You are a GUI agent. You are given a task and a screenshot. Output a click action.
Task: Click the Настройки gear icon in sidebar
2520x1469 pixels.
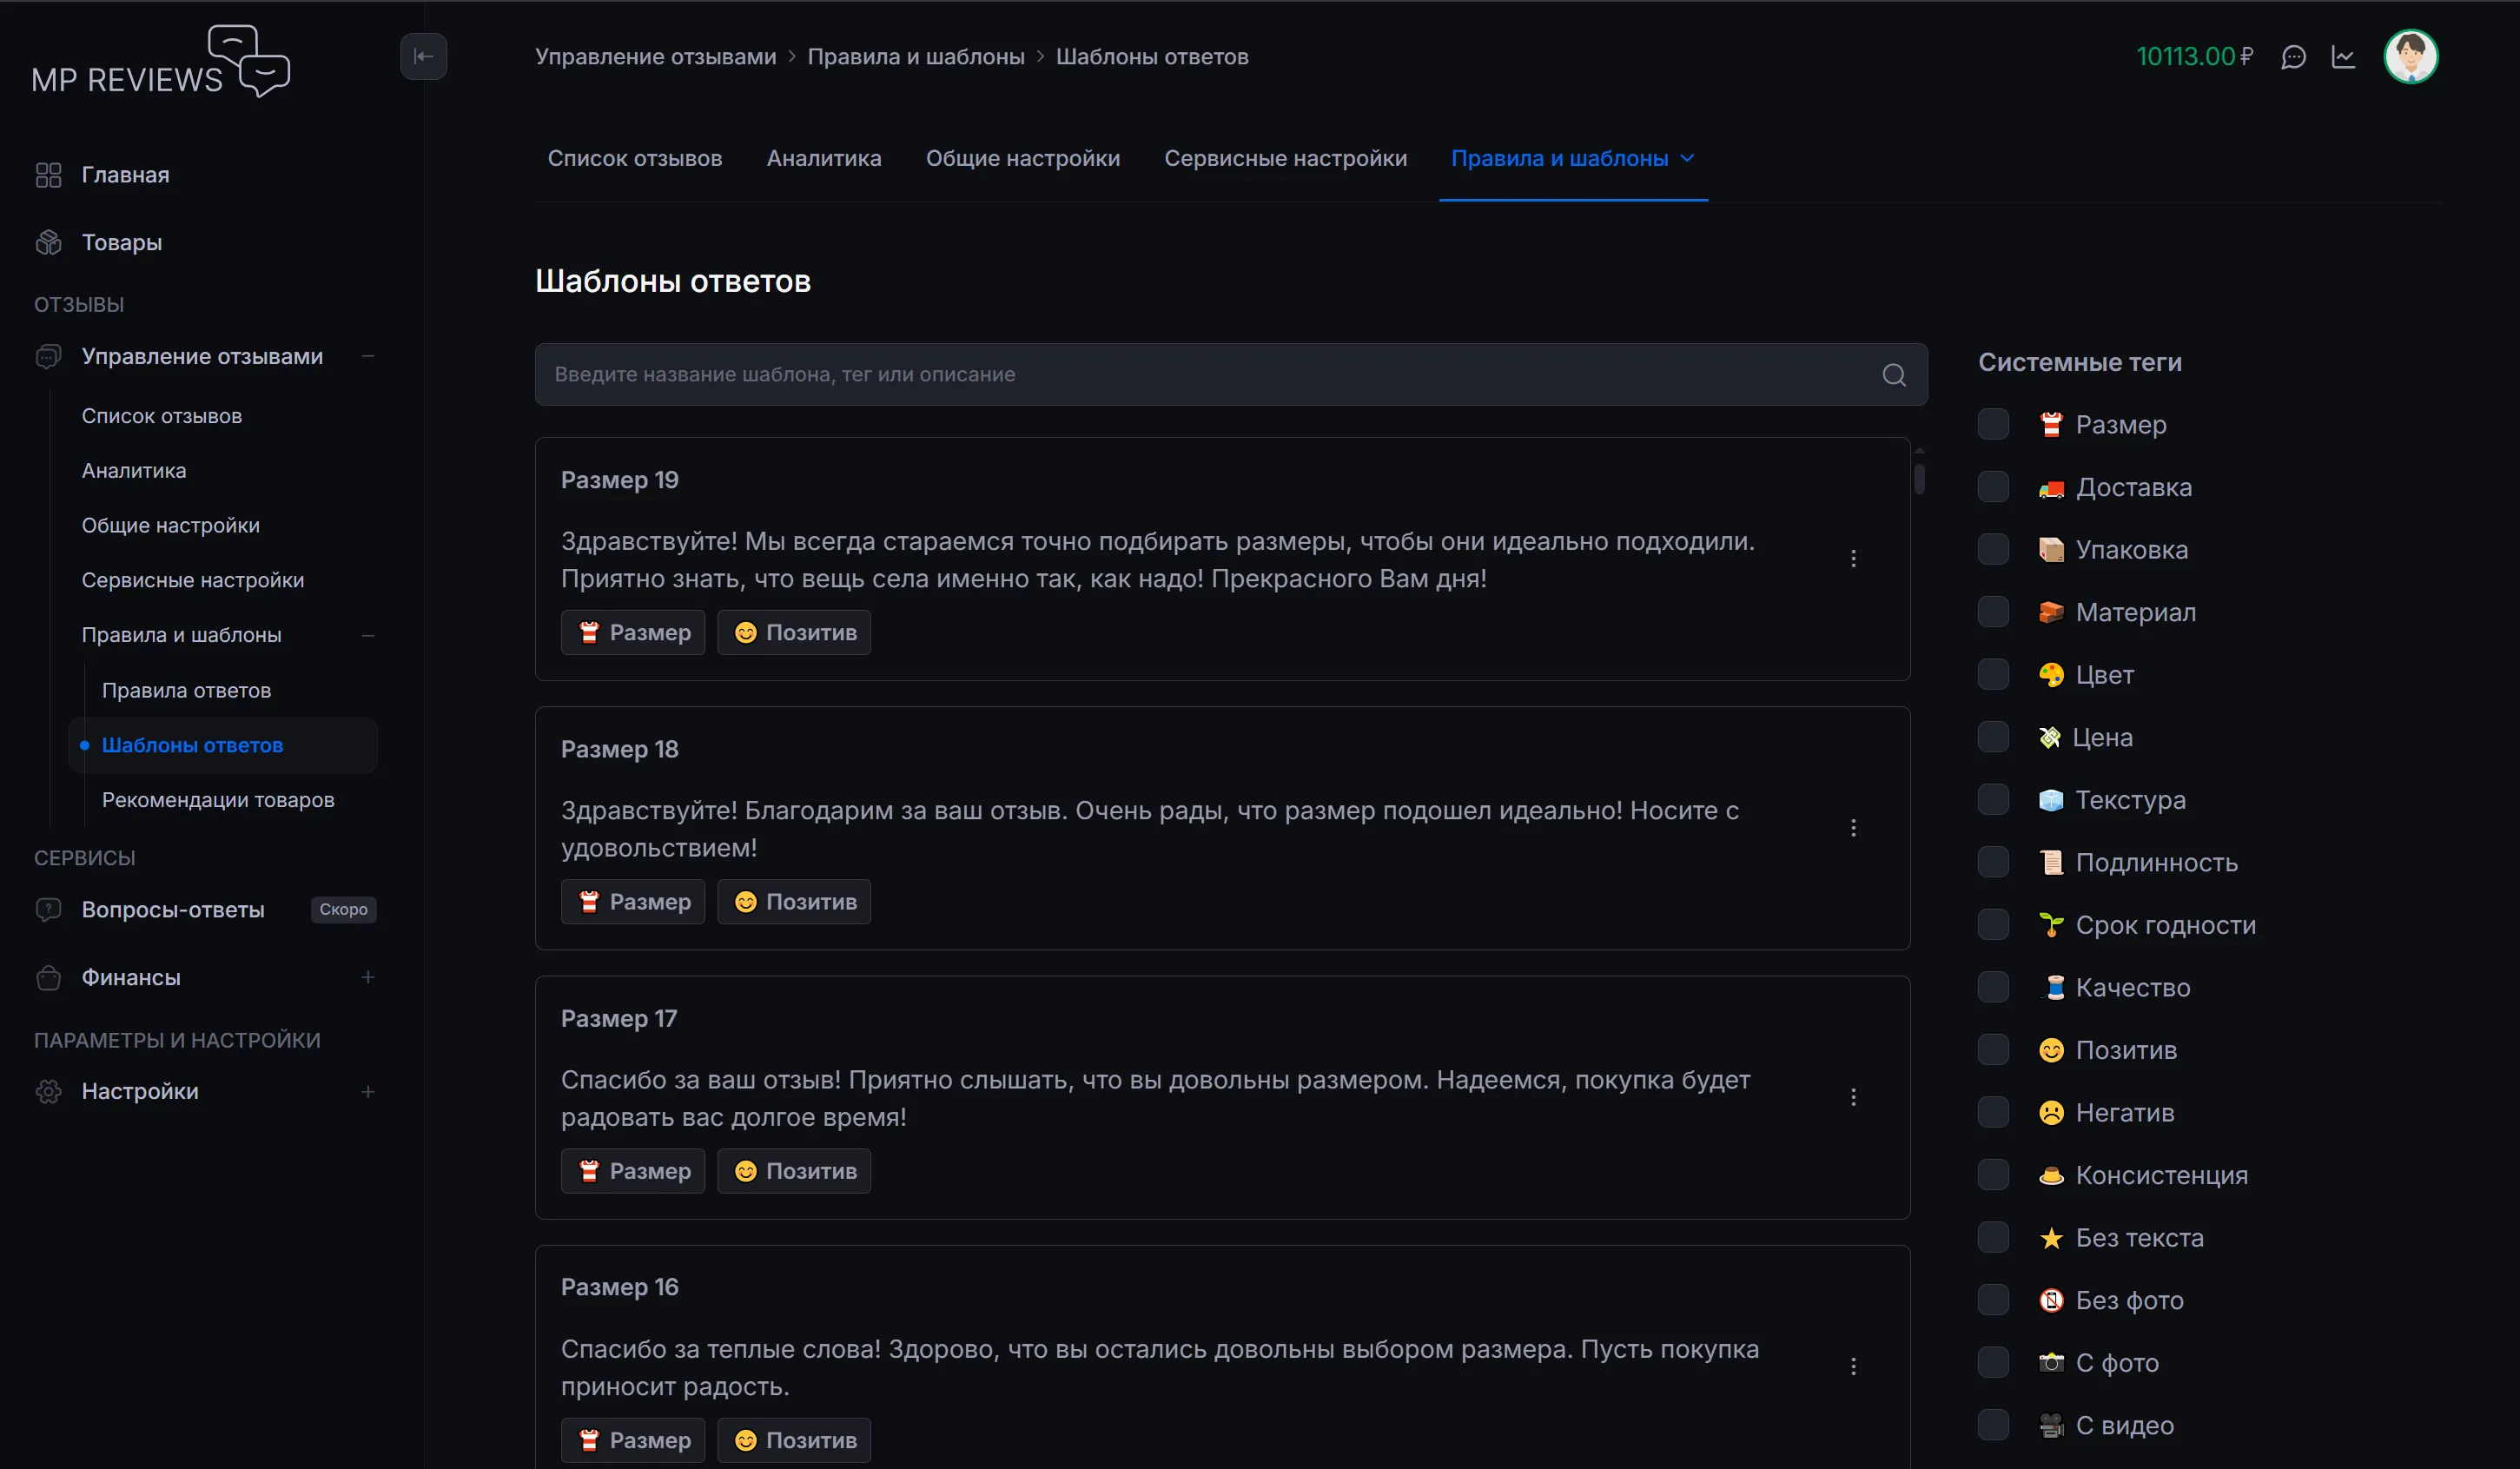coord(47,1091)
